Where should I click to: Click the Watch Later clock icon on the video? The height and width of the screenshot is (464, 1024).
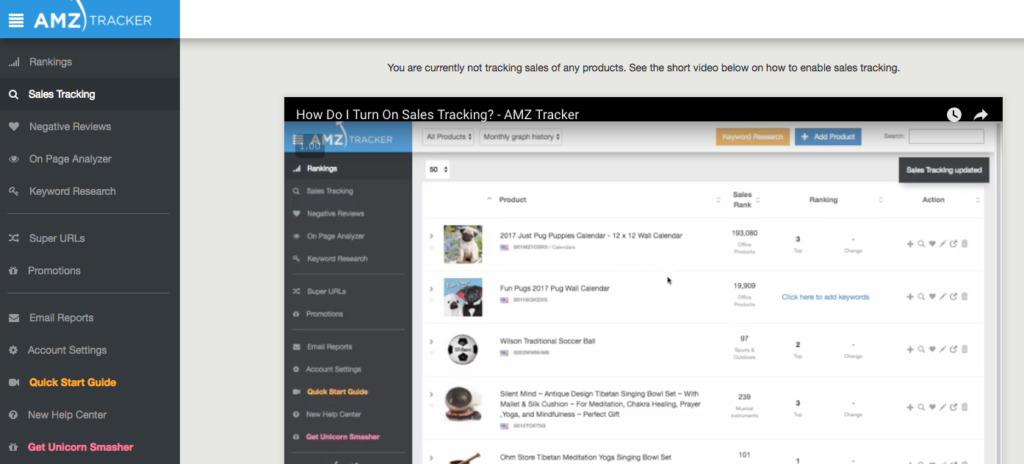[x=954, y=114]
